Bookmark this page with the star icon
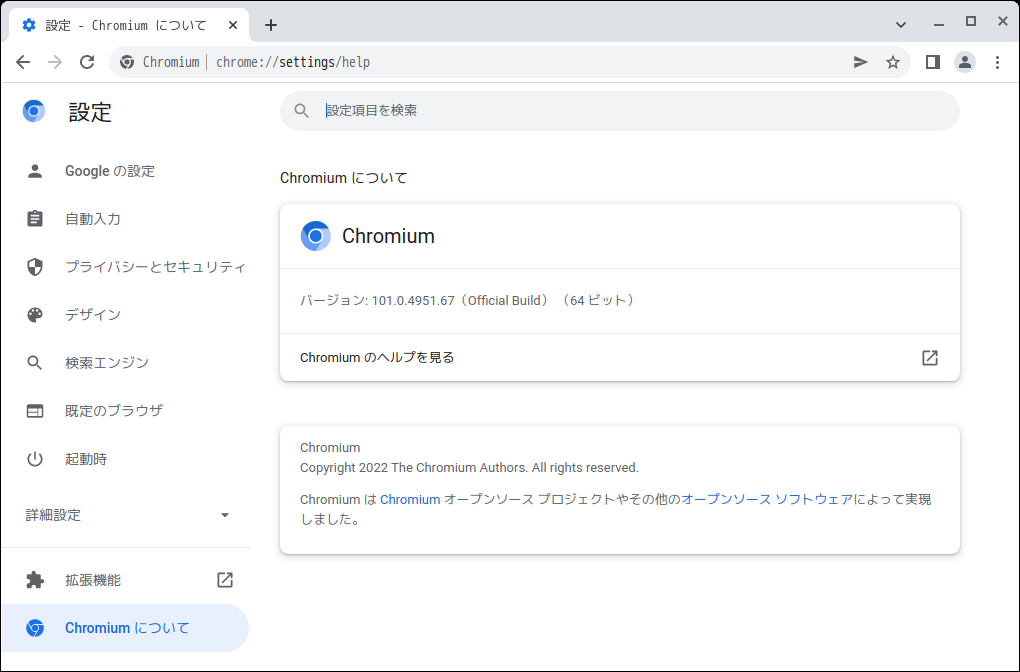The width and height of the screenshot is (1020, 672). [893, 62]
